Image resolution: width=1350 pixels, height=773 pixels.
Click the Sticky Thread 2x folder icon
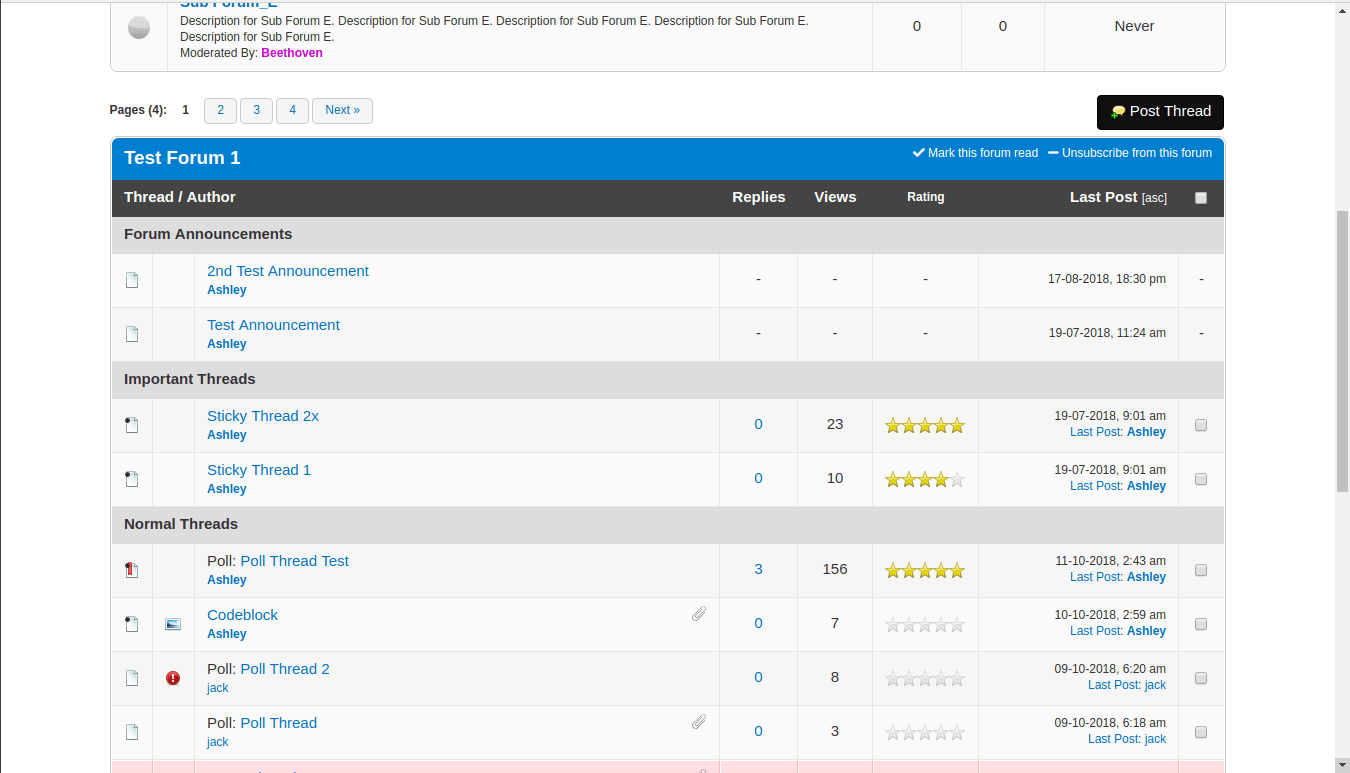(x=131, y=425)
